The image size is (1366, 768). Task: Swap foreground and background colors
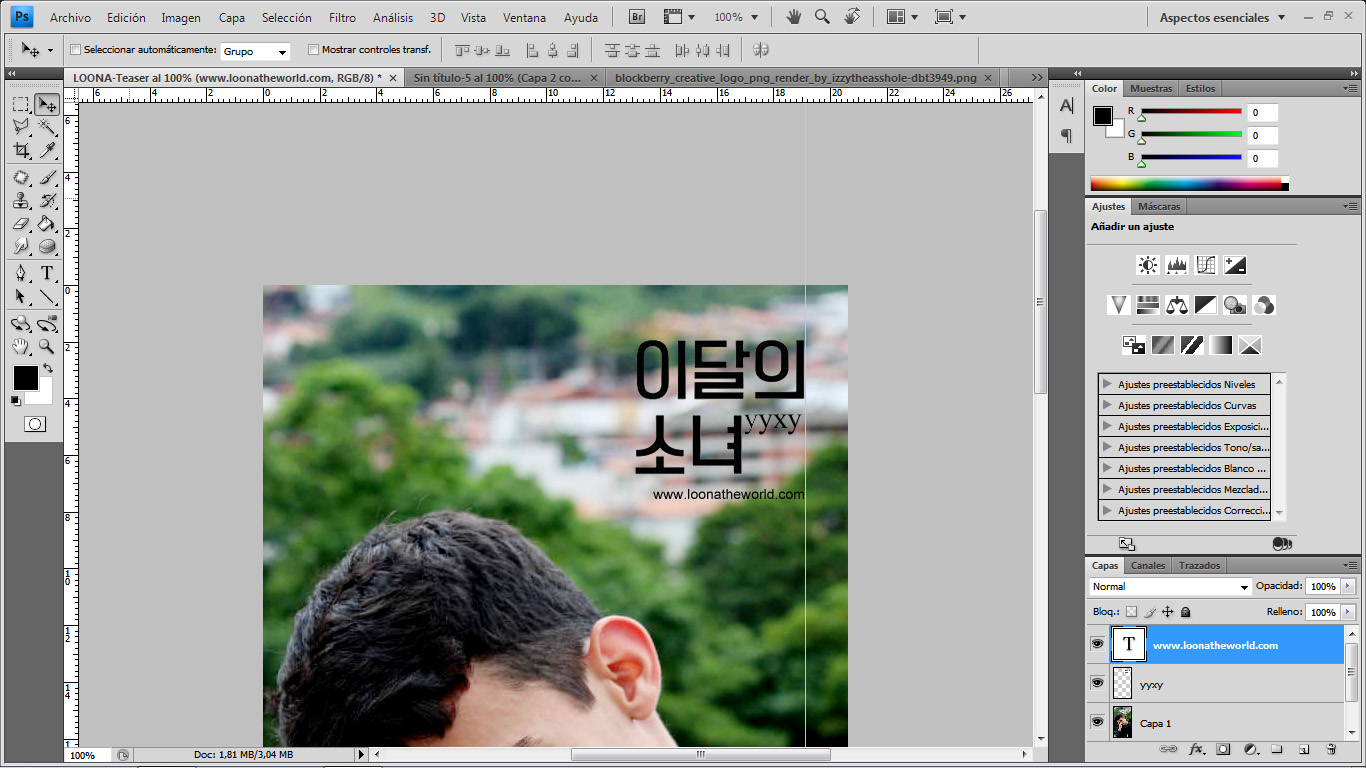pos(48,368)
